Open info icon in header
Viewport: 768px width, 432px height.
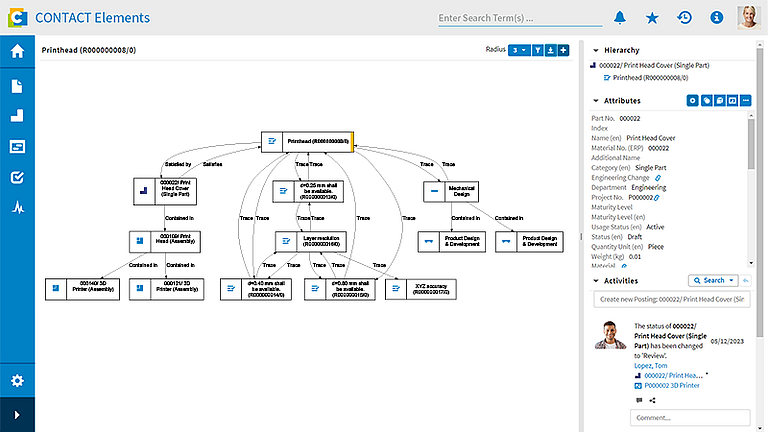[717, 18]
